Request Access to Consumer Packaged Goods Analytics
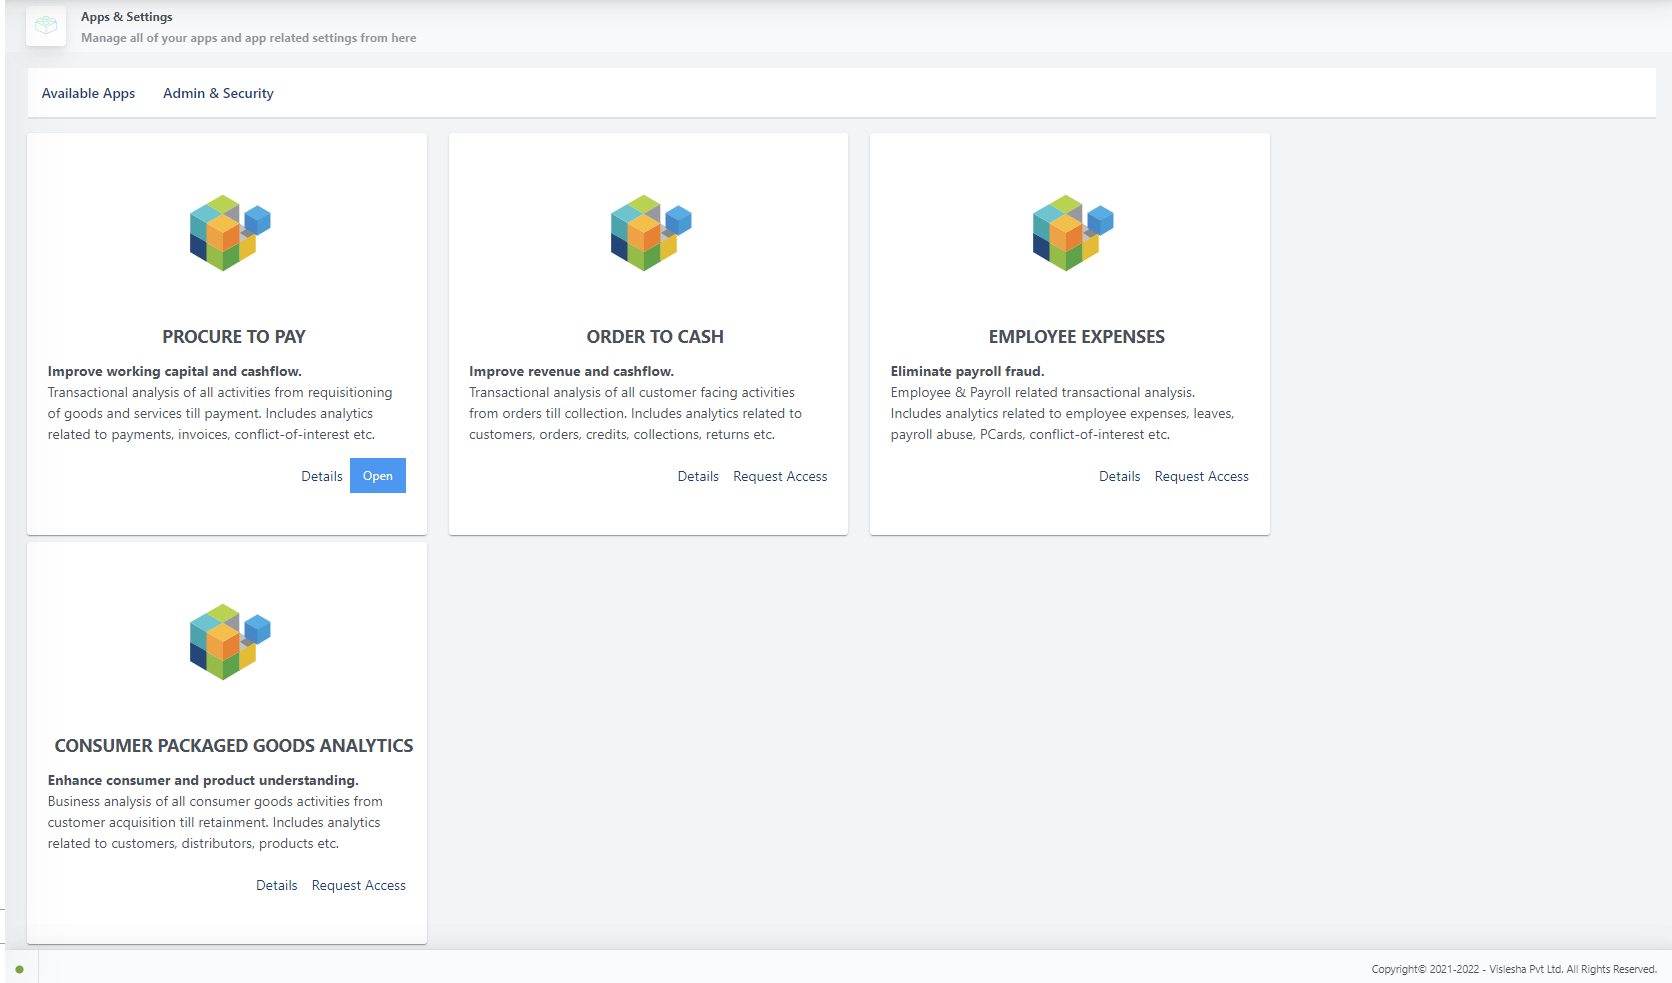The width and height of the screenshot is (1672, 983). point(358,885)
